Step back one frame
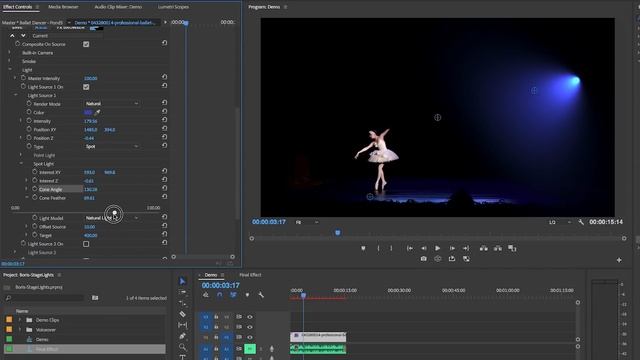The width and height of the screenshot is (640, 360). pos(424,248)
